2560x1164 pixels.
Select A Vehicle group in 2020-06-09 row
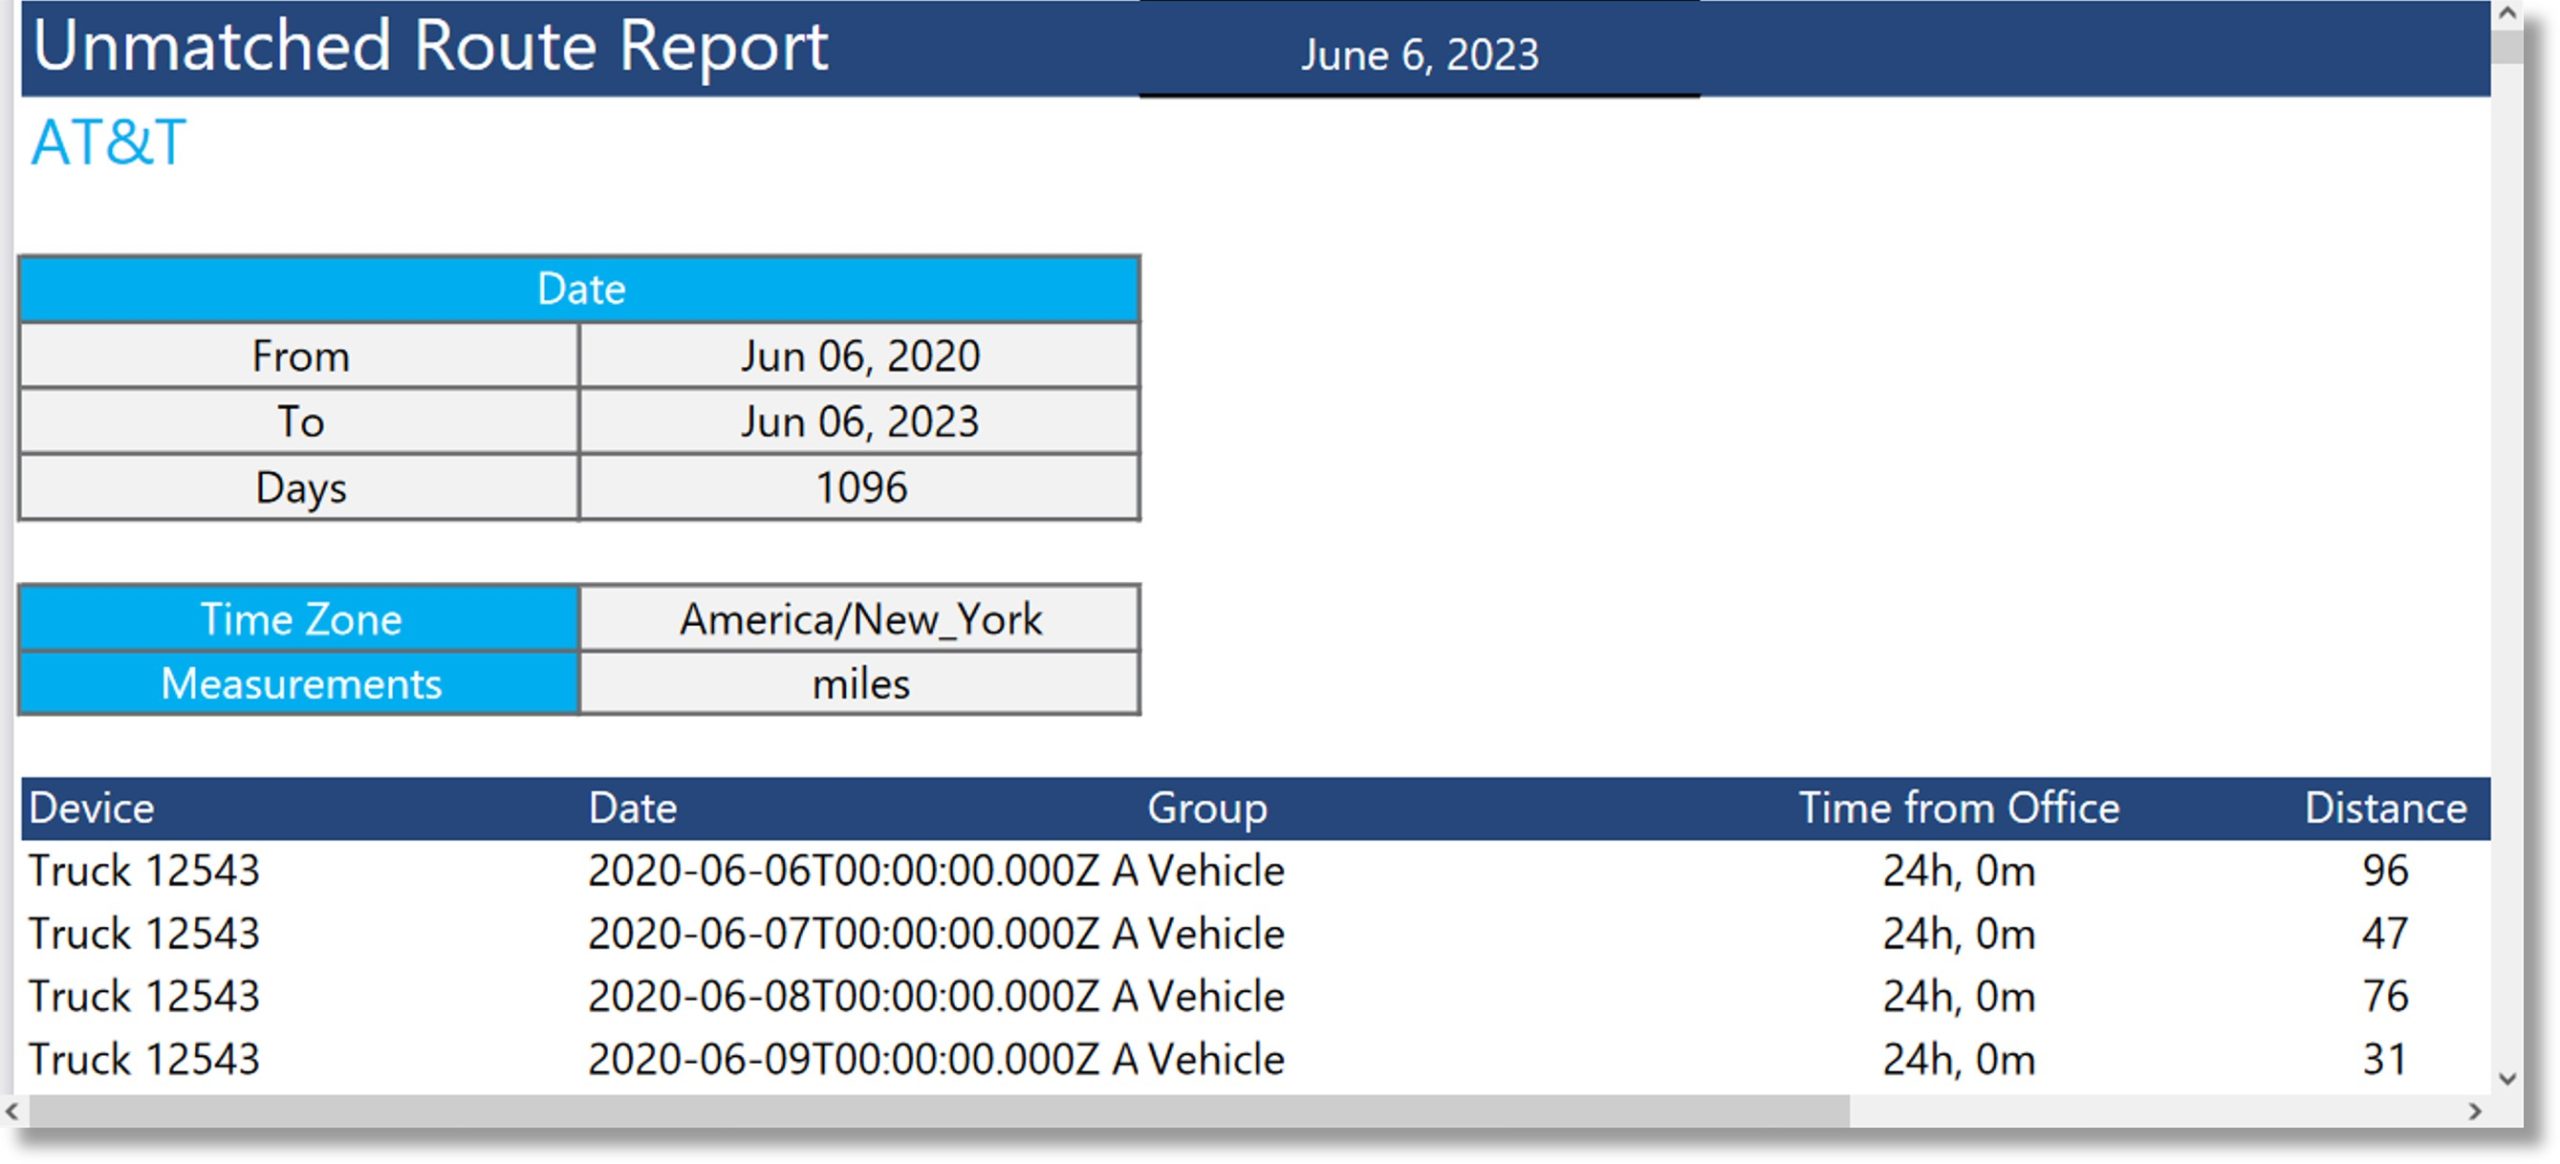pyautogui.click(x=1198, y=1060)
